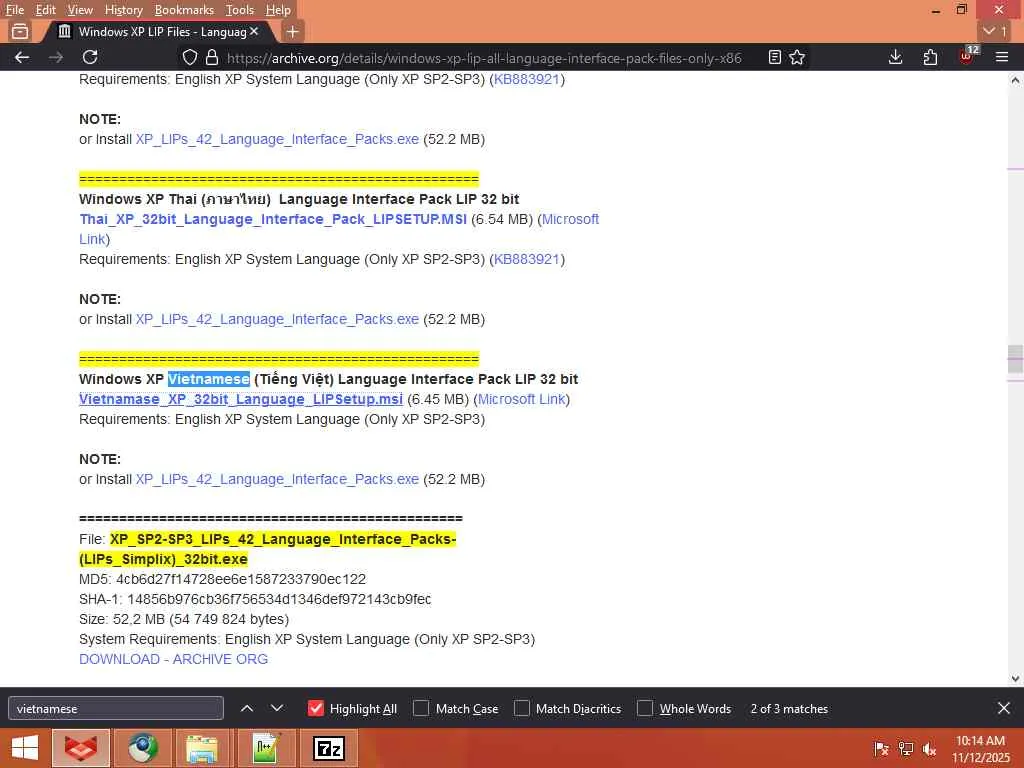
Task: Jump to next find match arrow
Action: coord(277,708)
